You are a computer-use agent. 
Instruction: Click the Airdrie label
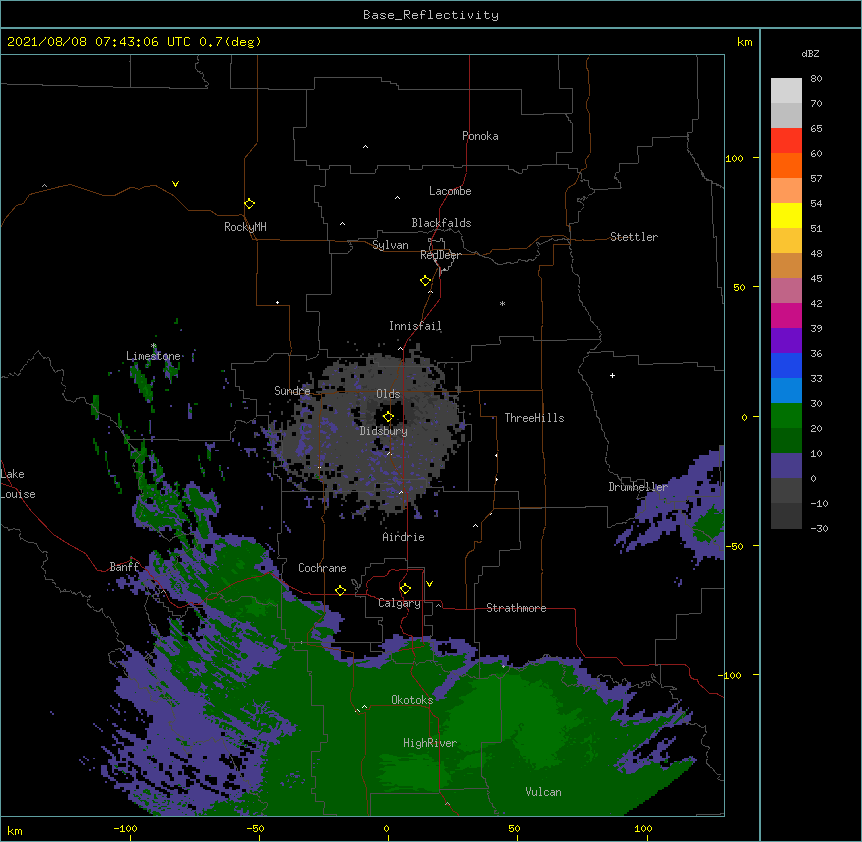click(x=403, y=537)
